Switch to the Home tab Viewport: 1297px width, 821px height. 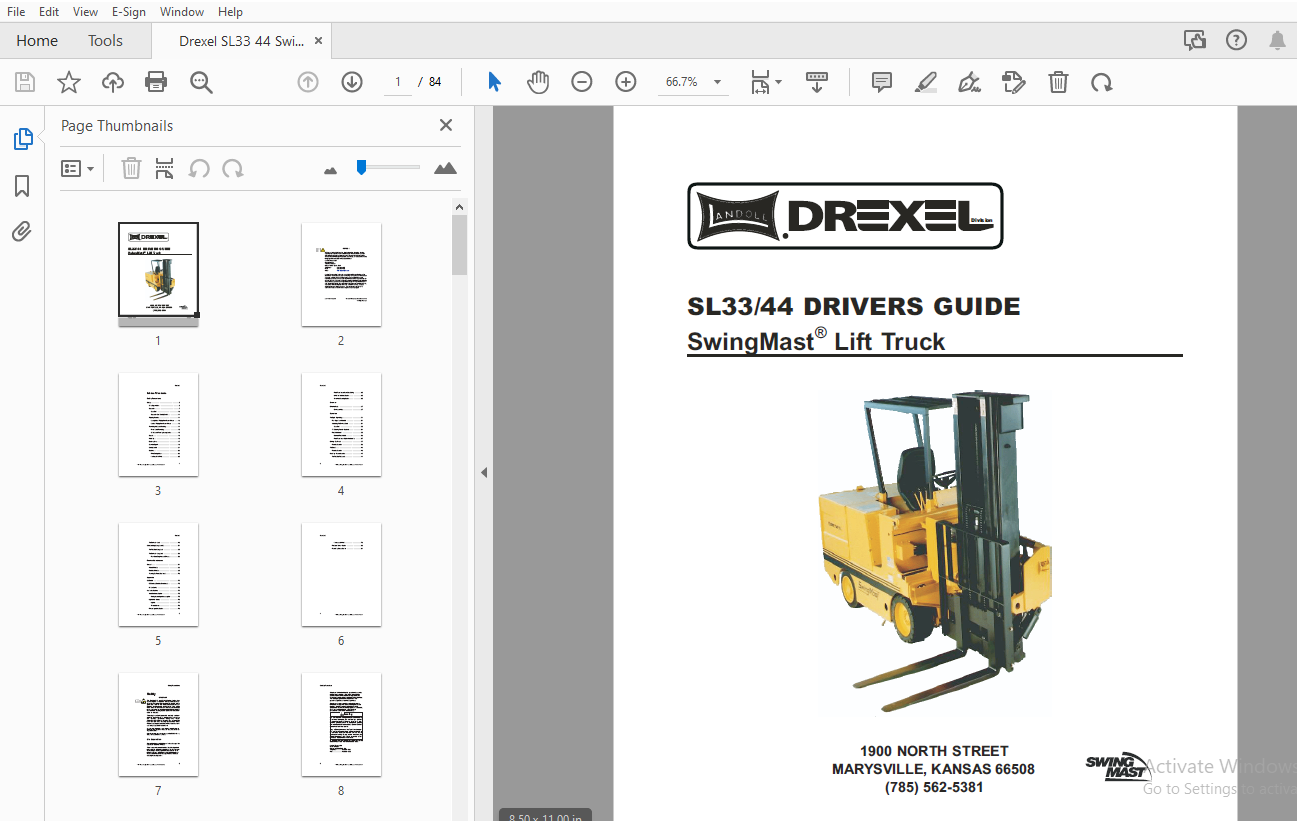point(37,41)
